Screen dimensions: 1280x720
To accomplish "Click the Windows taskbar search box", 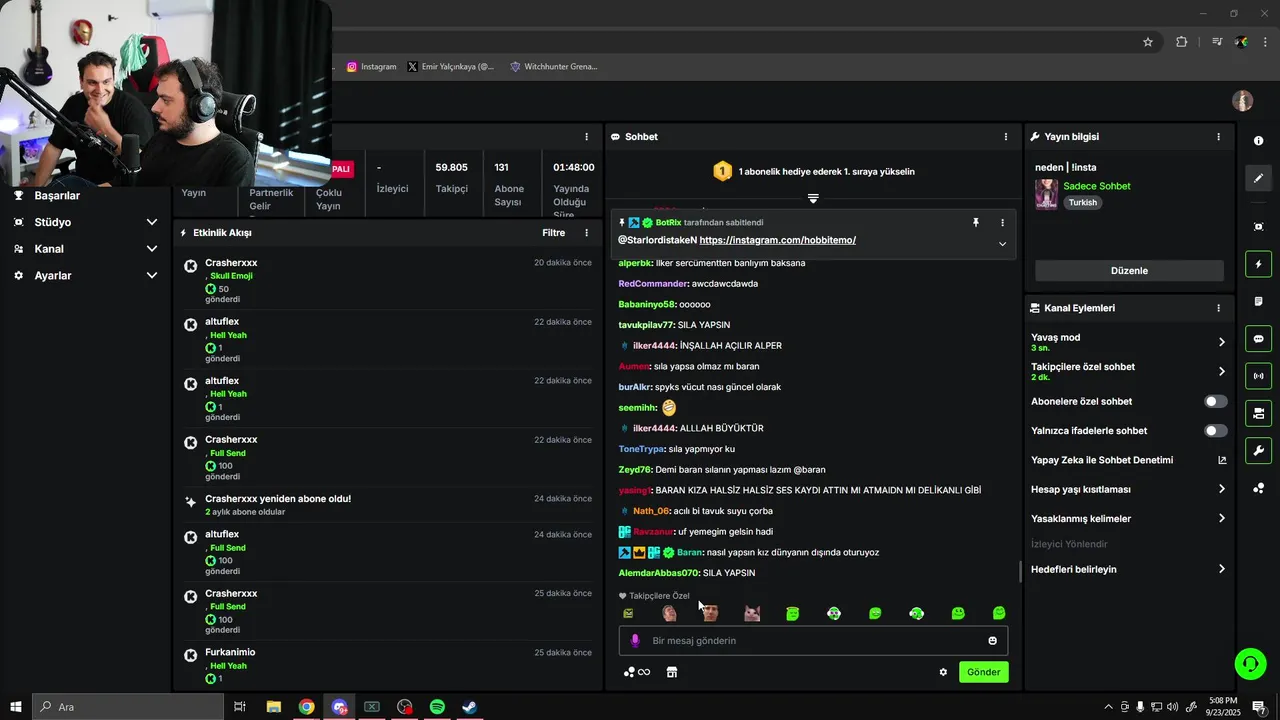I will pos(128,707).
